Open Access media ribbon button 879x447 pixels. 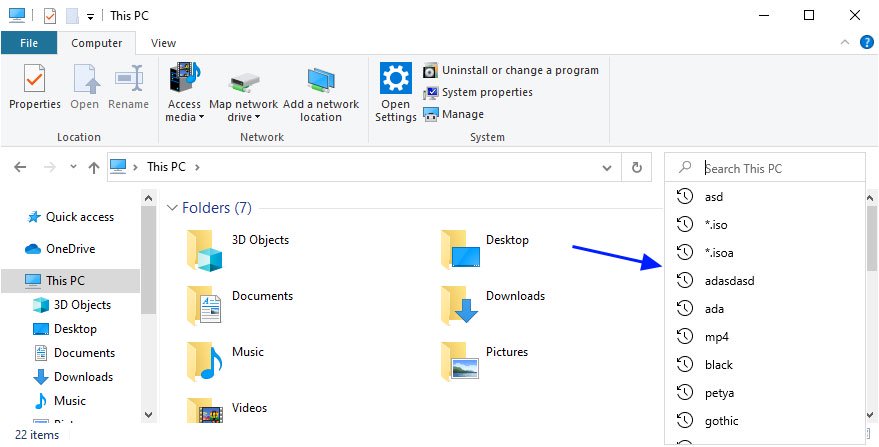click(x=184, y=92)
